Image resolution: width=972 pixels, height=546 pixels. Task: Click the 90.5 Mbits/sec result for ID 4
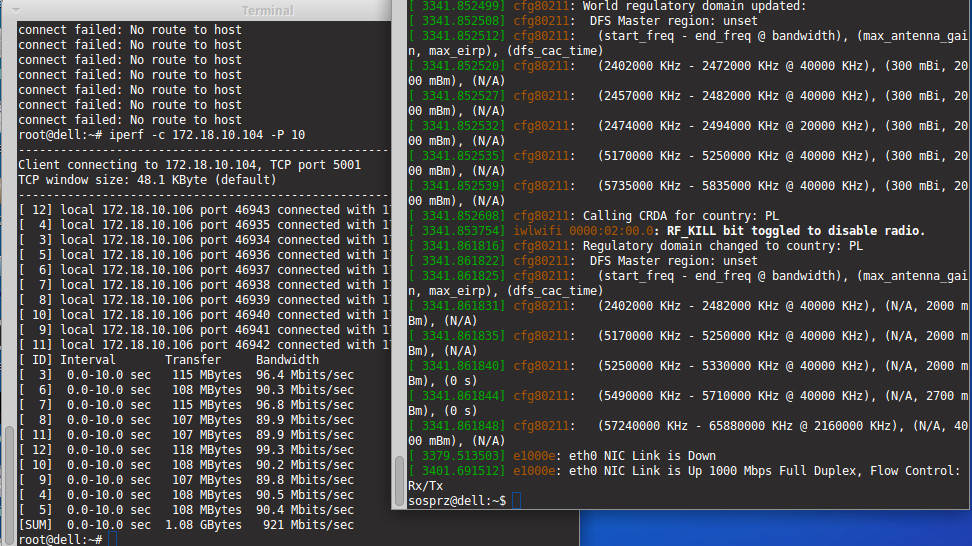tap(304, 495)
